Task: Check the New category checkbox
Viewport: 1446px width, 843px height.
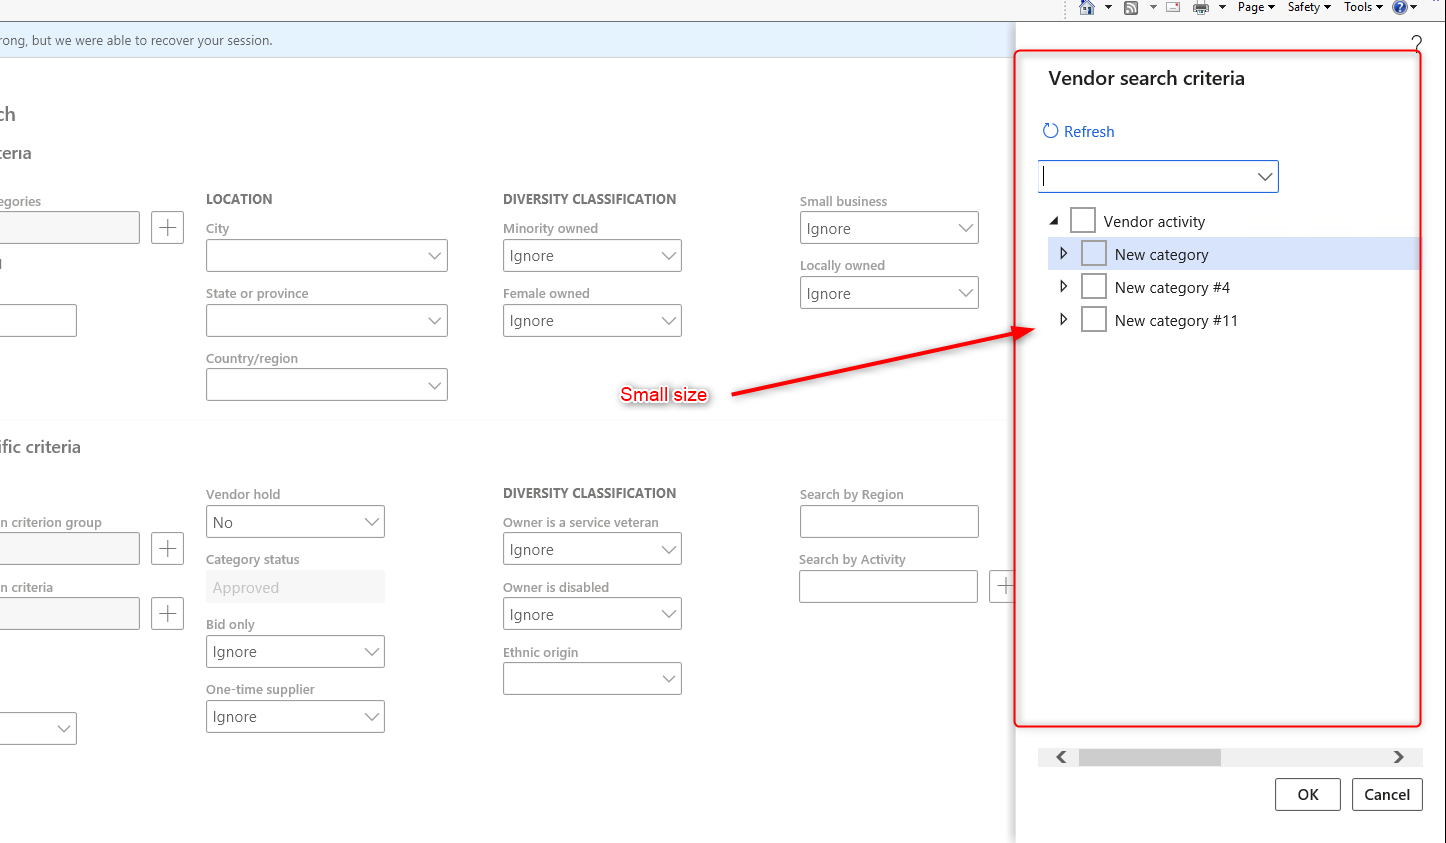Action: [x=1093, y=254]
